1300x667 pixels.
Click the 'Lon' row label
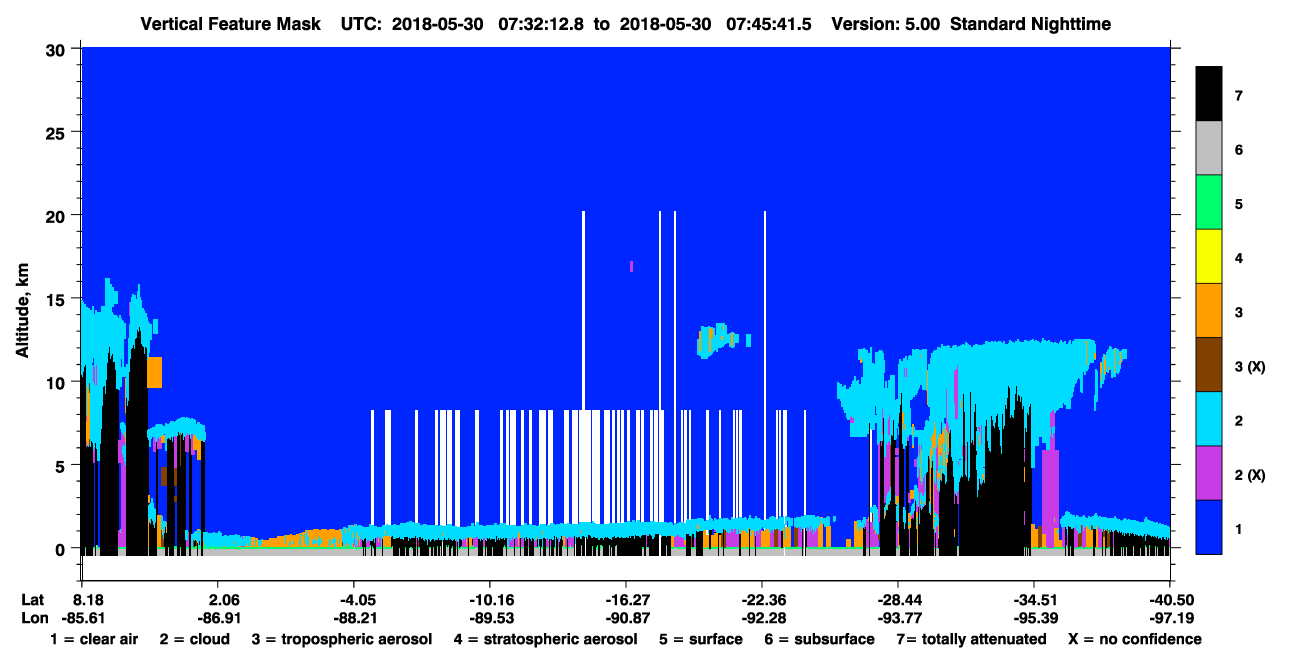[33, 618]
